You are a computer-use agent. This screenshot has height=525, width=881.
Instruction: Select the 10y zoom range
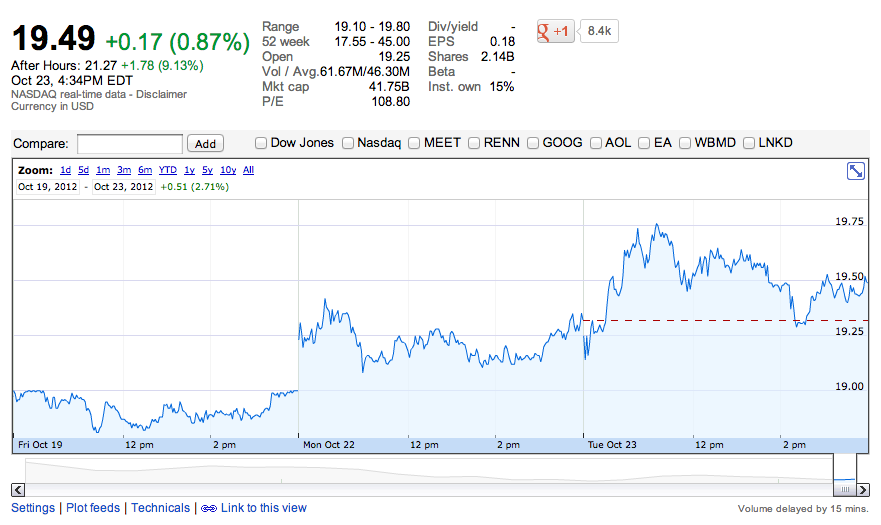pos(228,170)
